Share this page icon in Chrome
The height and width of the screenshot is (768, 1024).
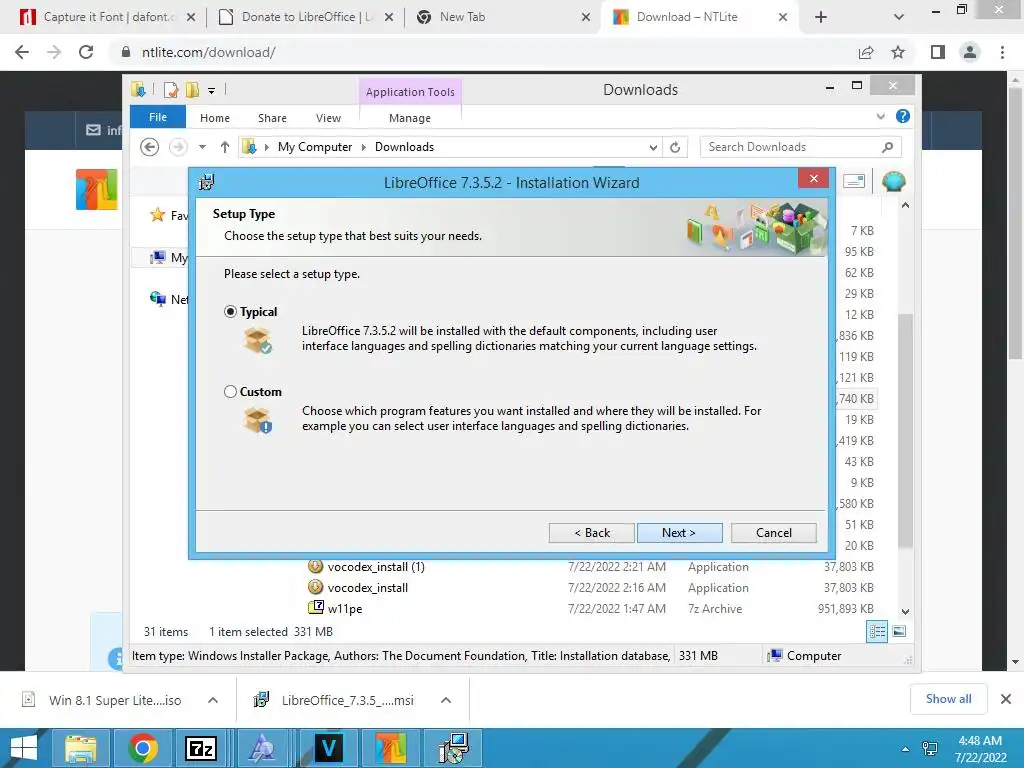(866, 52)
